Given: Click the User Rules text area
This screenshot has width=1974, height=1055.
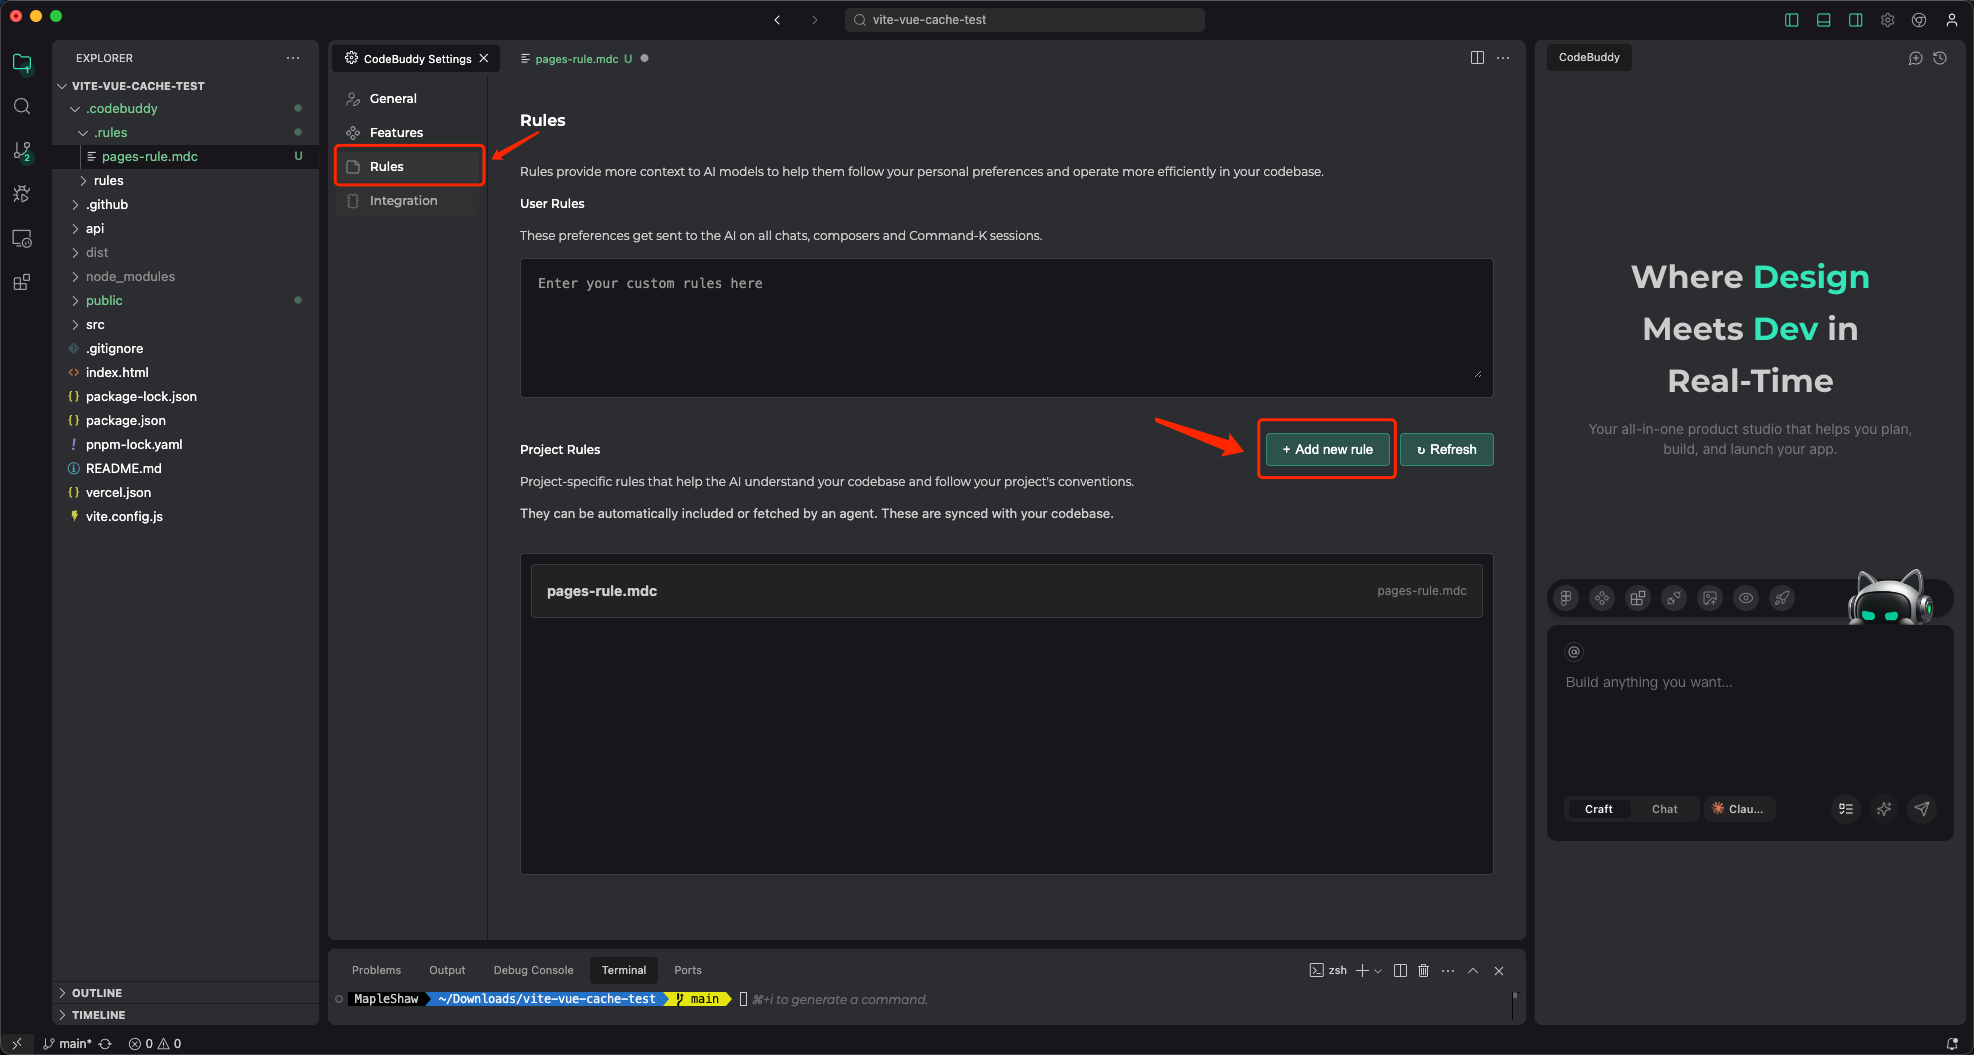Looking at the screenshot, I should pos(1006,328).
